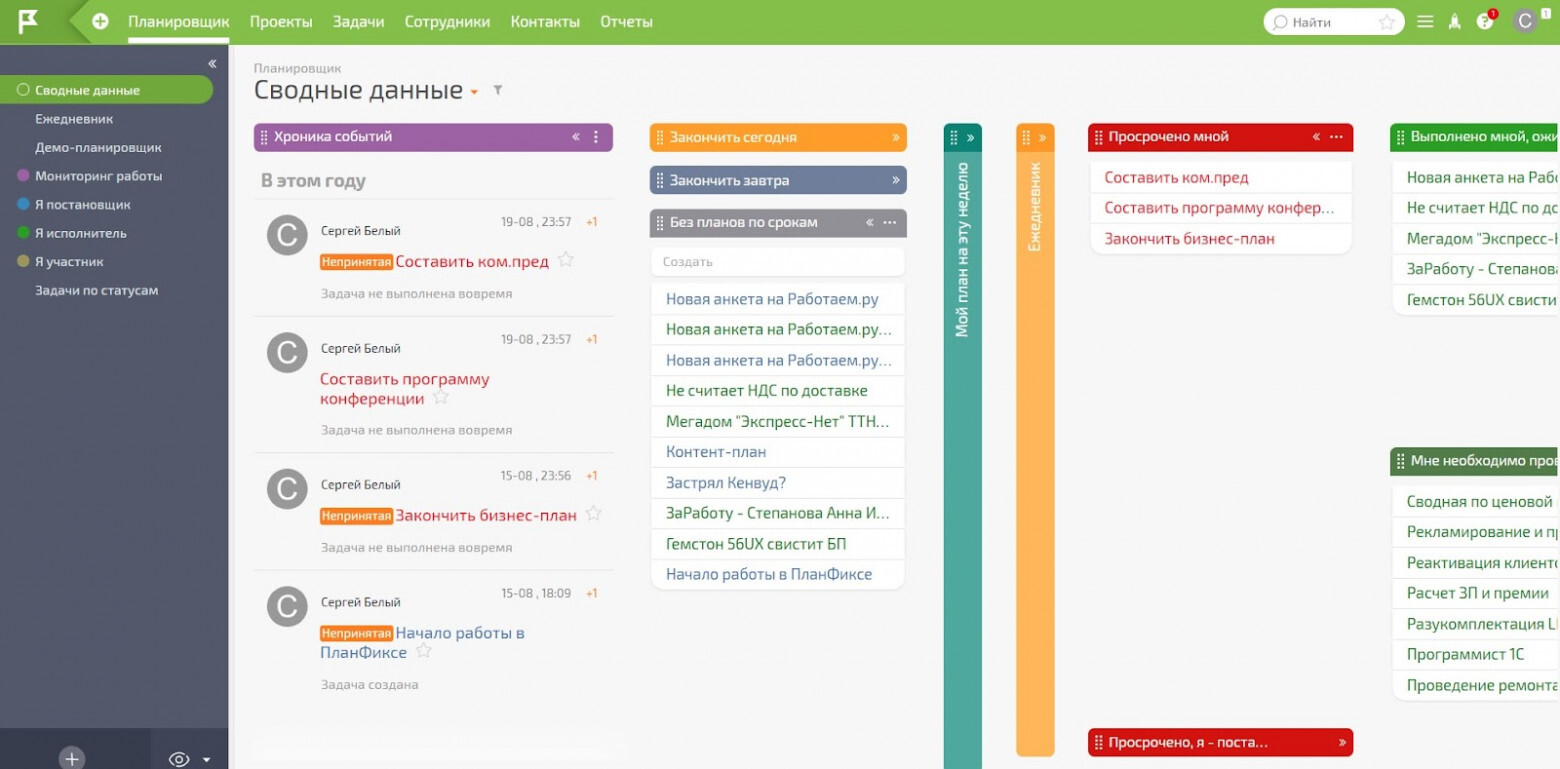1560x769 pixels.
Task: Open the Проекты menu item
Action: [281, 22]
